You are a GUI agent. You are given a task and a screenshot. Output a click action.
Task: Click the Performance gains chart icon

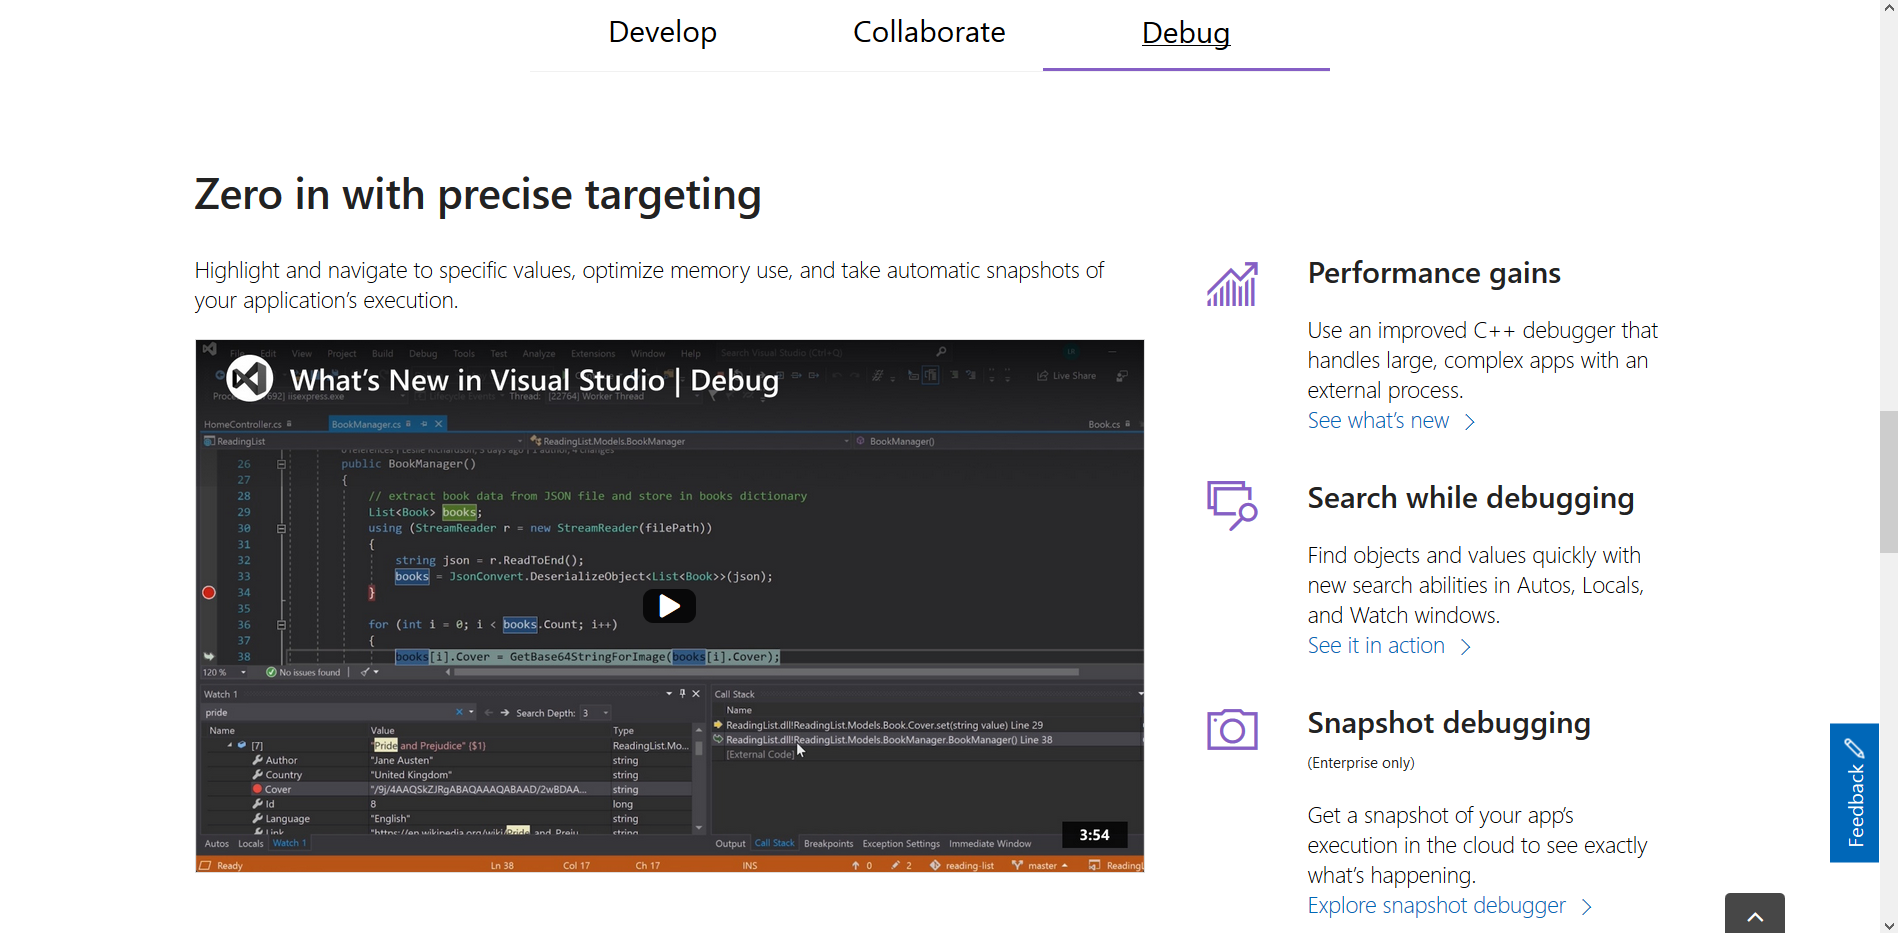pos(1232,284)
